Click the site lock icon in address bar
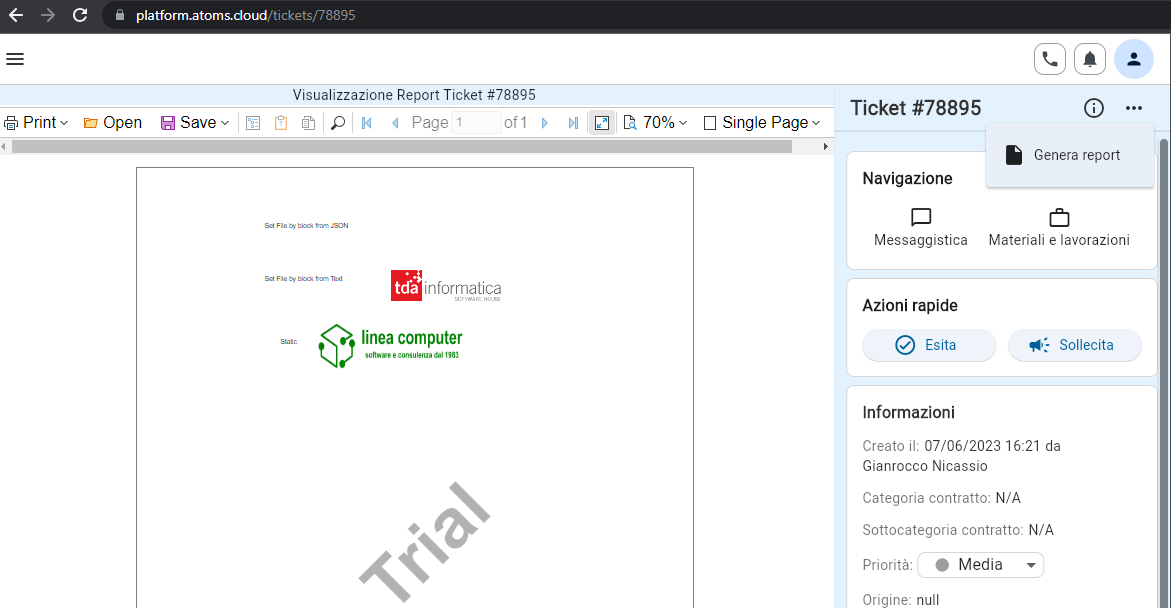Image resolution: width=1171 pixels, height=608 pixels. tap(119, 15)
